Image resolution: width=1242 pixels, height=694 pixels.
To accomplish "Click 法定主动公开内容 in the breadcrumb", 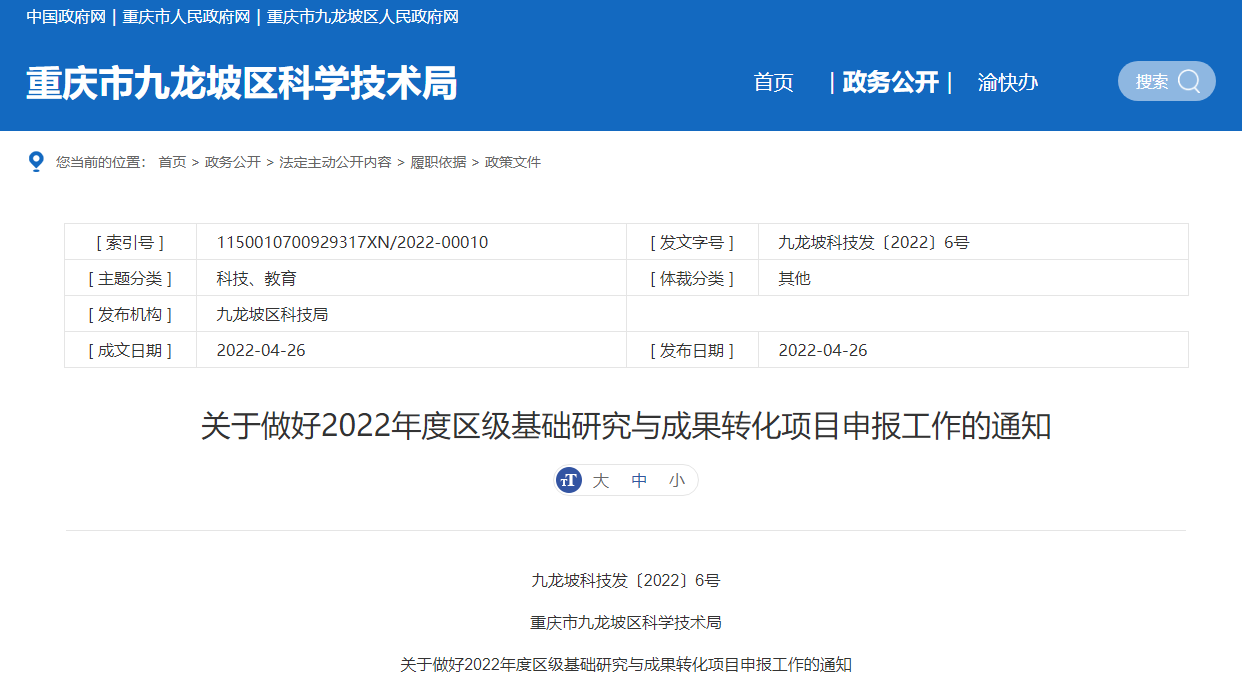I will click(335, 162).
